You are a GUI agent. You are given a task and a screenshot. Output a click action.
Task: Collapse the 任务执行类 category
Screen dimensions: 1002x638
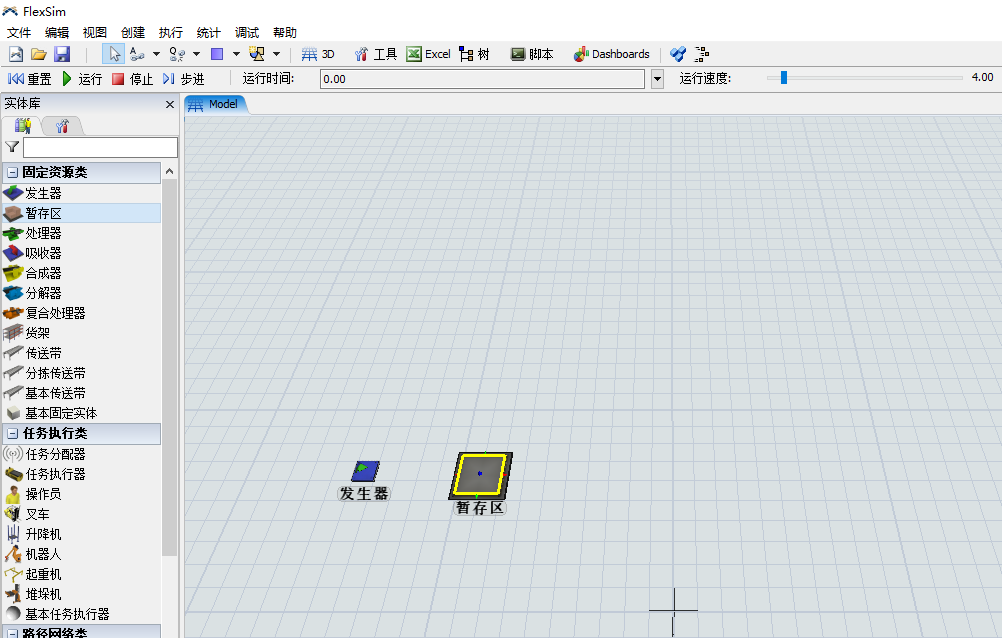tap(13, 434)
